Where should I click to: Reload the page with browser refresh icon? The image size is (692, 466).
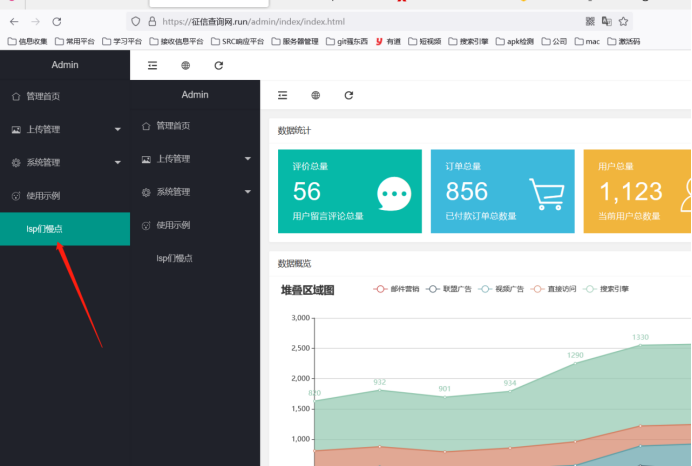point(56,22)
